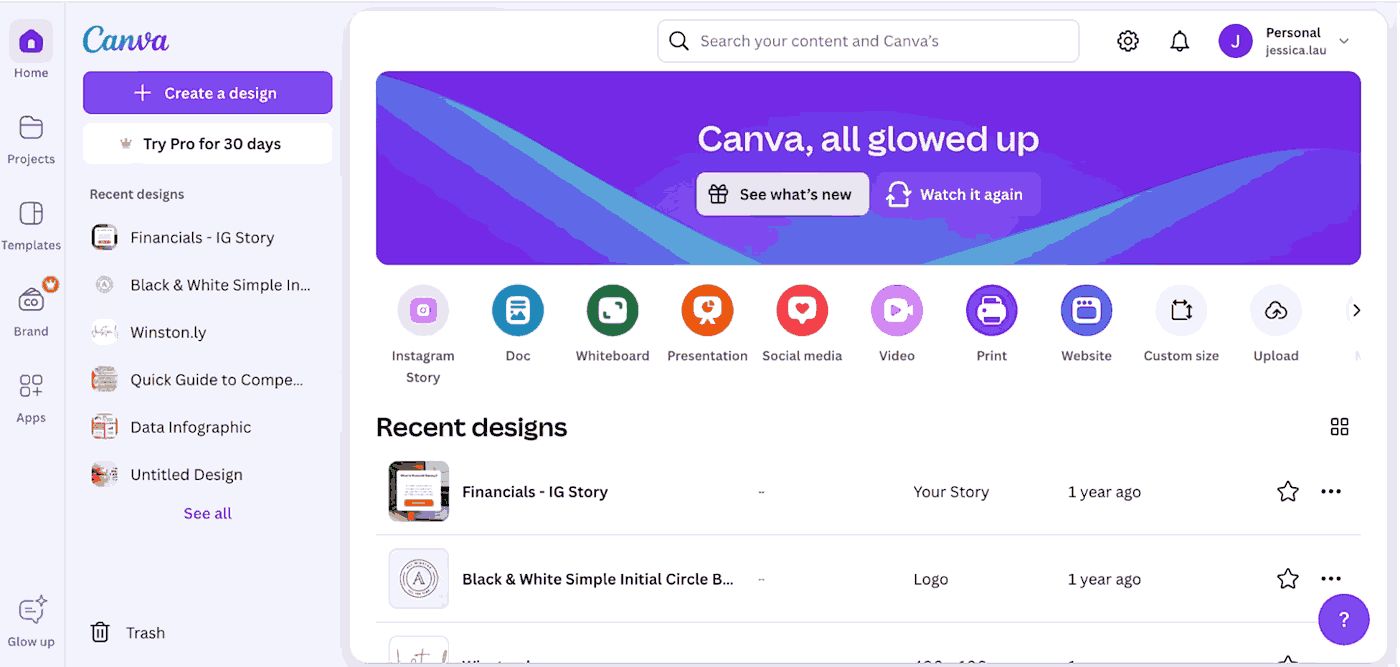Open the Financials - IG Story table row title
The image size is (1400, 667).
pyautogui.click(x=535, y=492)
